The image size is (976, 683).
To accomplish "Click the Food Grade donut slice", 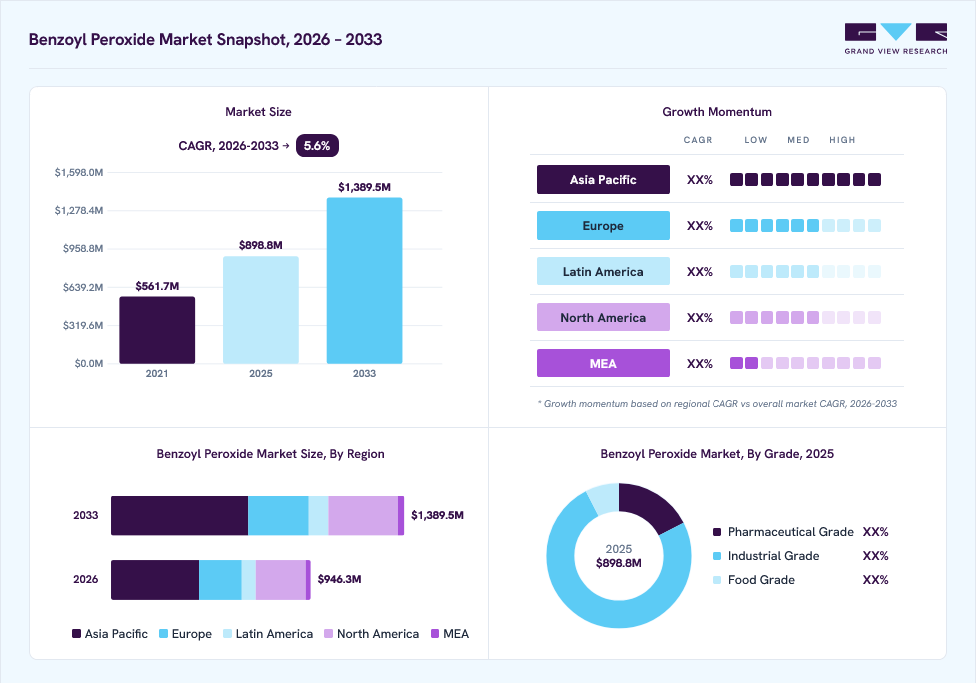I will (x=605, y=497).
